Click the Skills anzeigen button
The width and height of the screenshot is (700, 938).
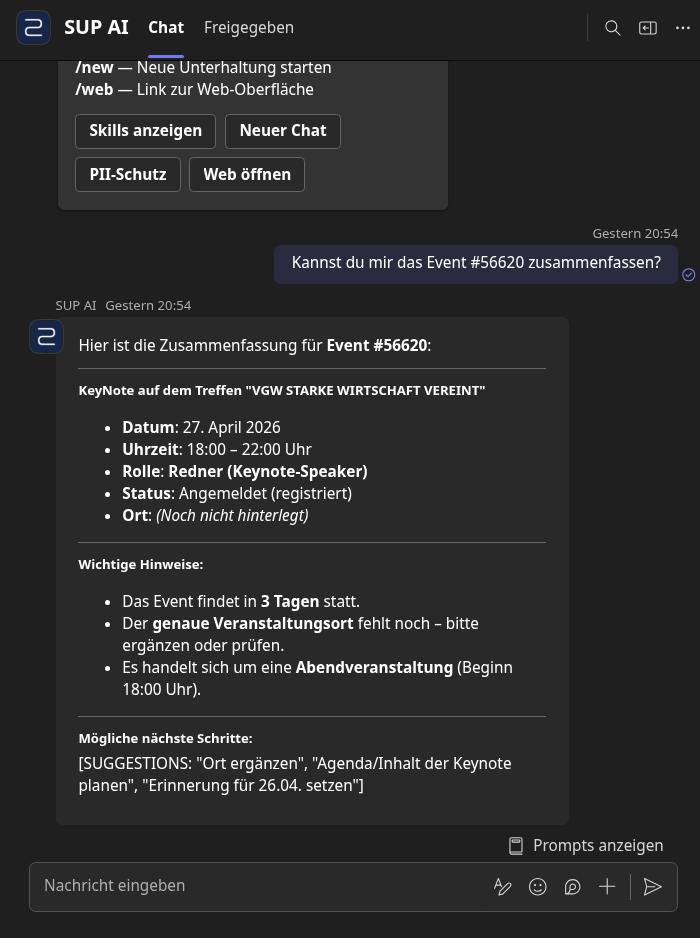click(x=145, y=131)
